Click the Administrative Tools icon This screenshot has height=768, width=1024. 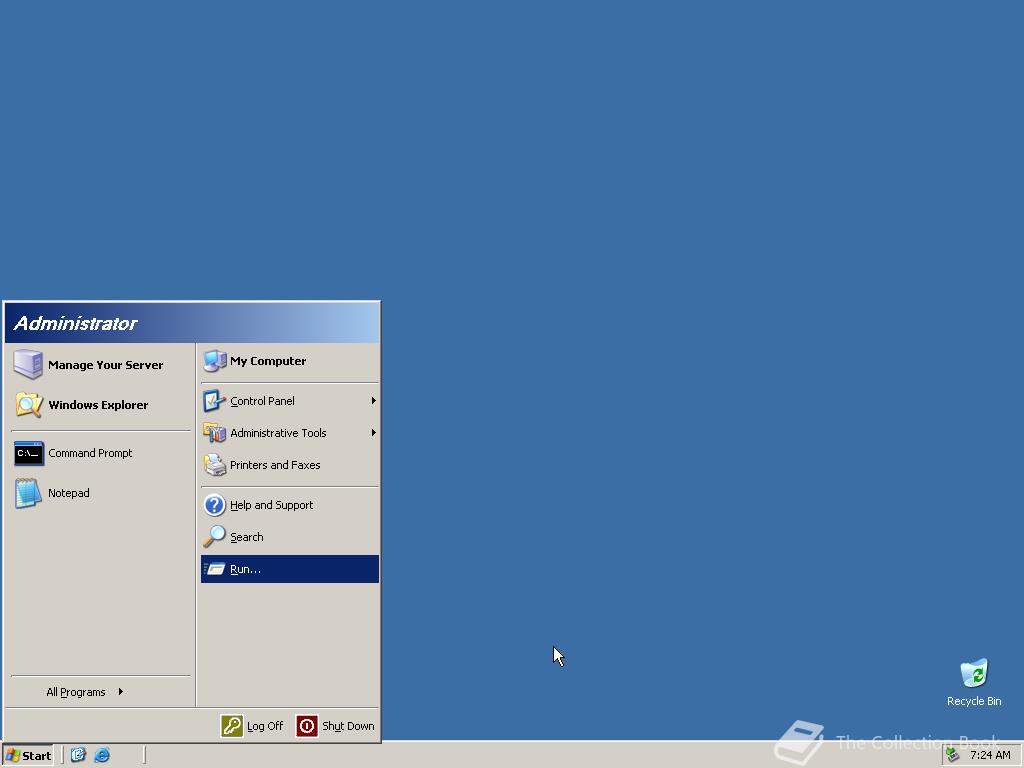click(x=214, y=432)
